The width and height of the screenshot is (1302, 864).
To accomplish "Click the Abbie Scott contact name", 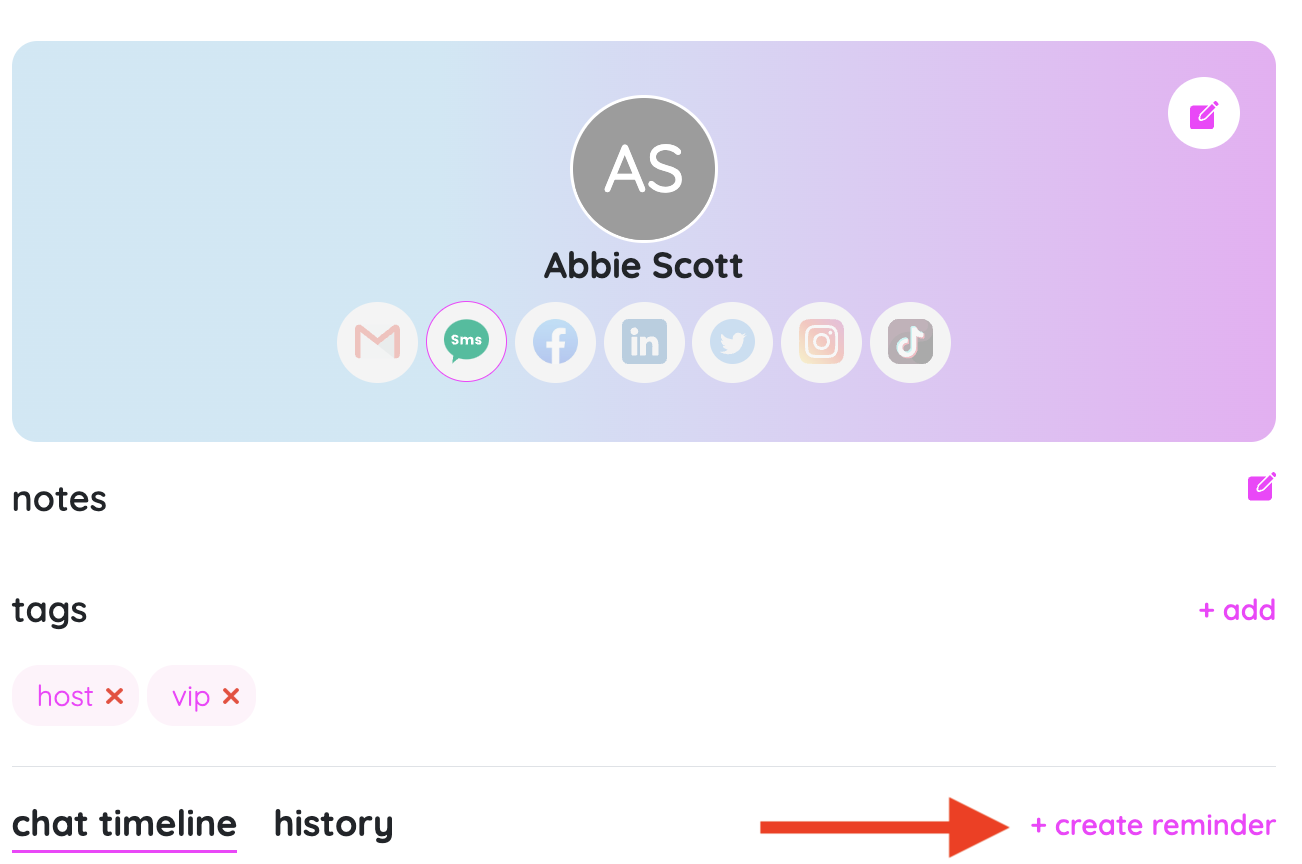I will [644, 266].
